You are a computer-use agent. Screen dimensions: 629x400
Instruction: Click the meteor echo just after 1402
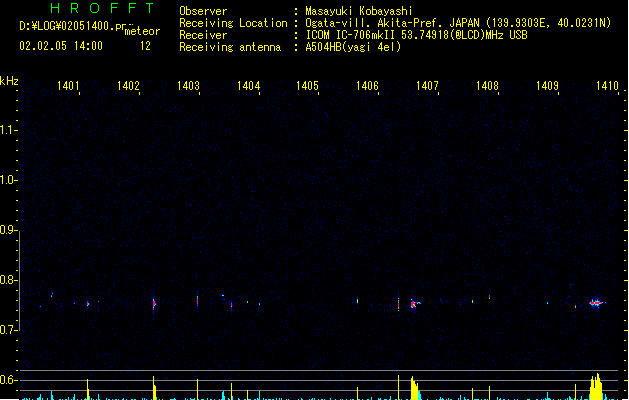(154, 303)
